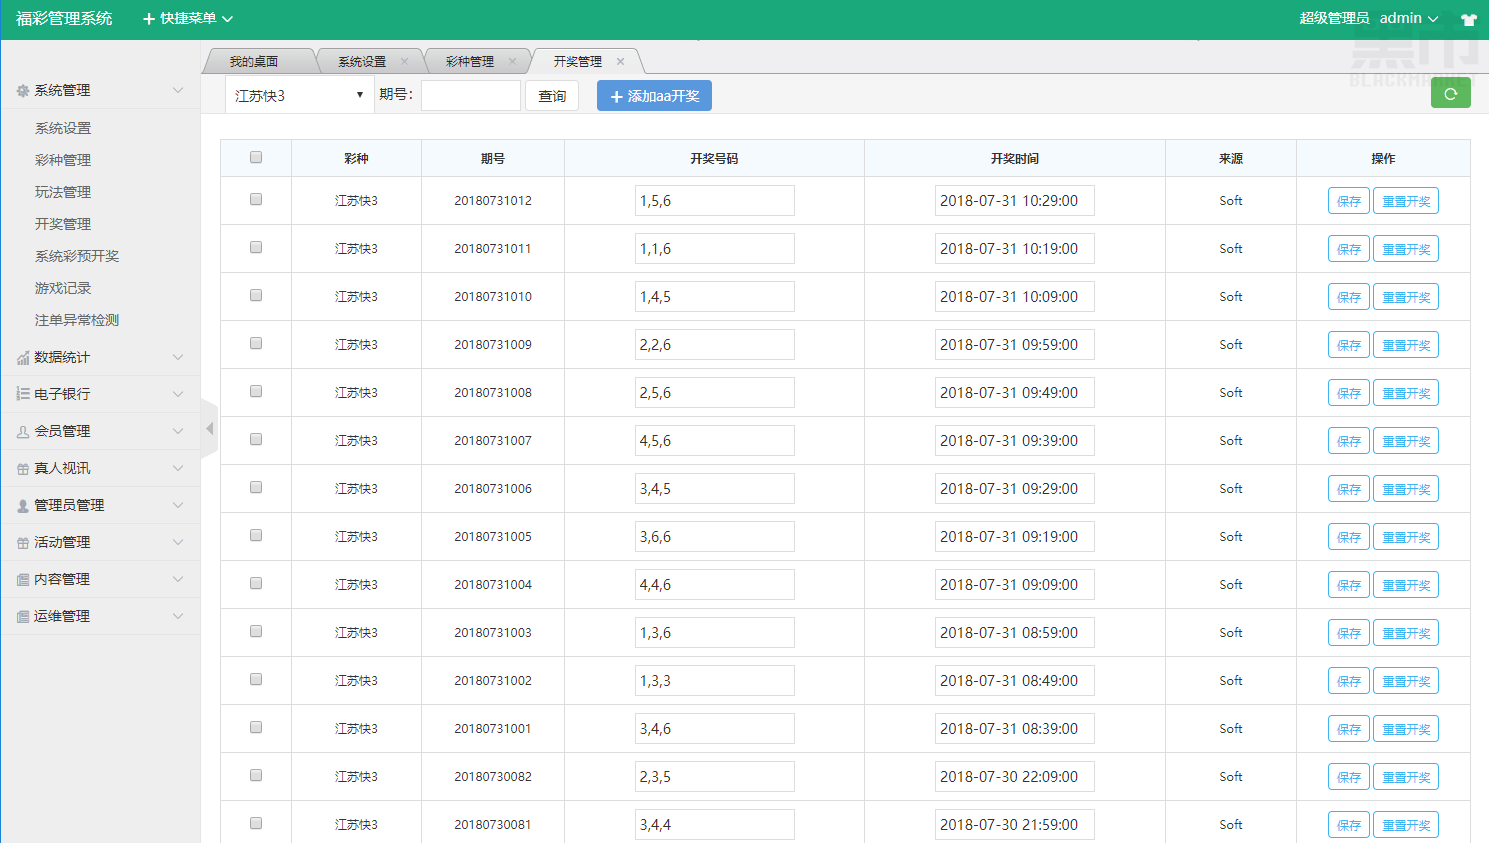This screenshot has width=1489, height=843.
Task: Click the 查询 search button
Action: point(552,95)
